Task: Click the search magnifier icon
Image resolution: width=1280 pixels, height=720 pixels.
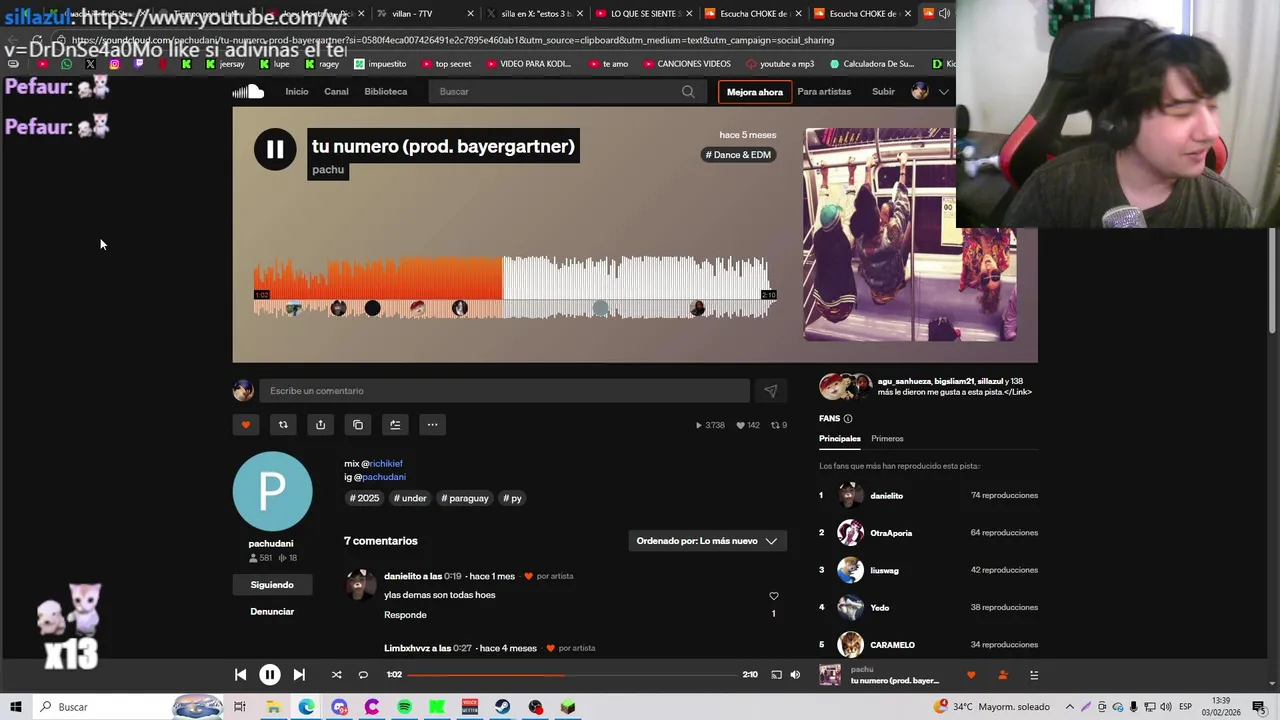Action: (x=688, y=92)
